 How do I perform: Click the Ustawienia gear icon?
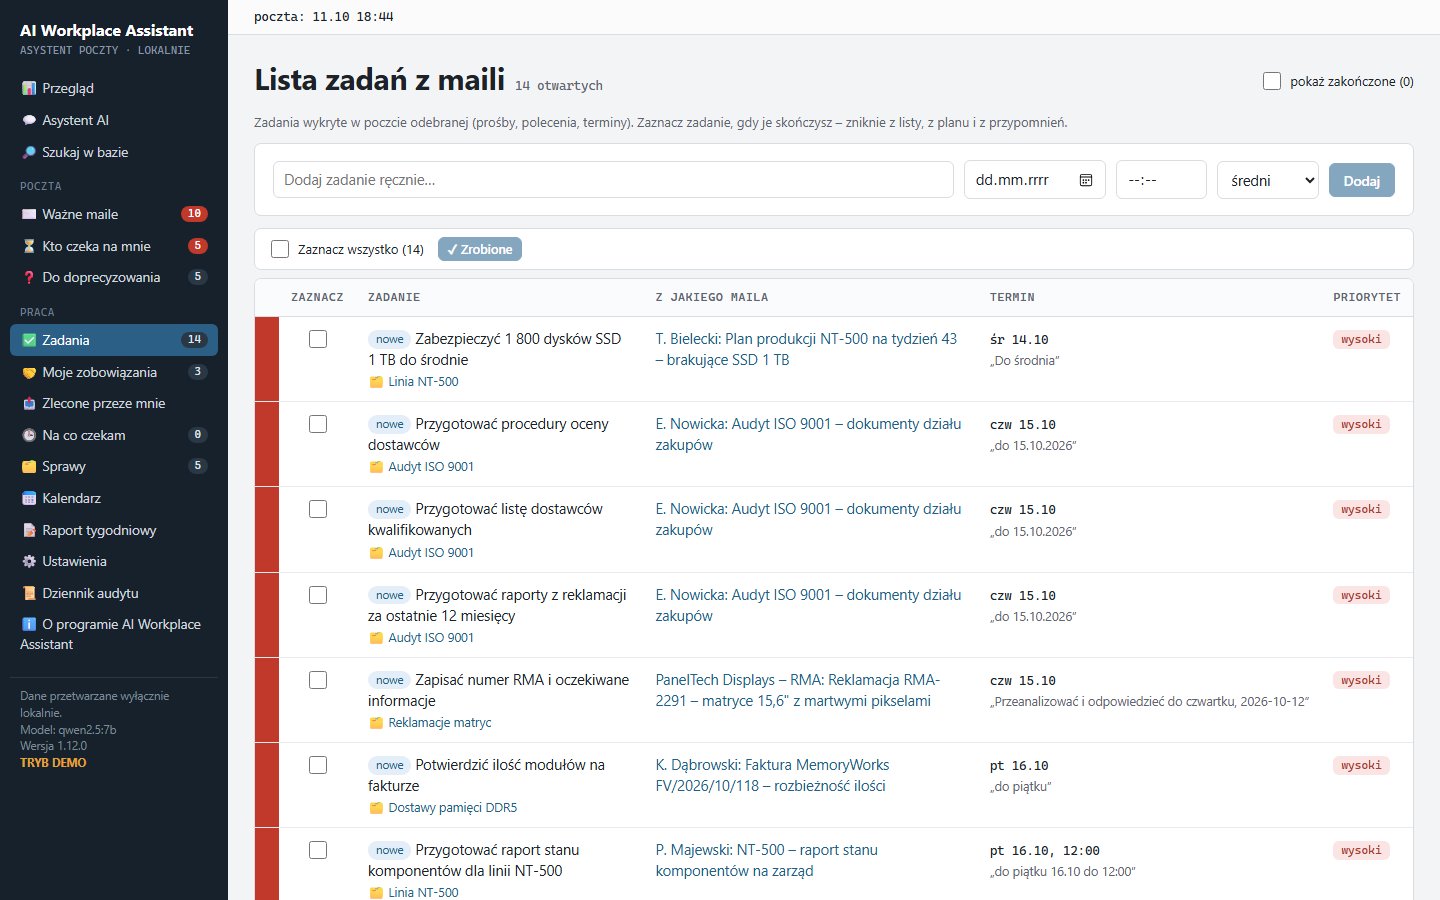29,562
